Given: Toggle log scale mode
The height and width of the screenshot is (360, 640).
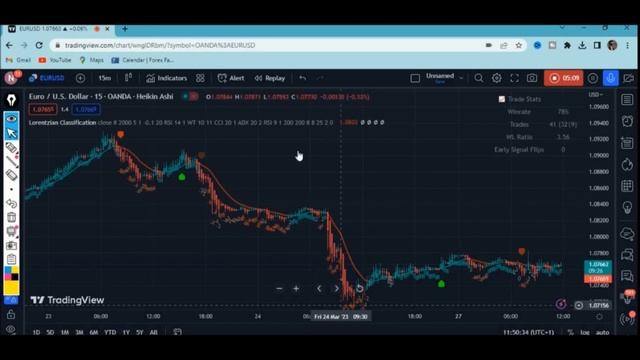Looking at the screenshot, I should click(x=584, y=332).
